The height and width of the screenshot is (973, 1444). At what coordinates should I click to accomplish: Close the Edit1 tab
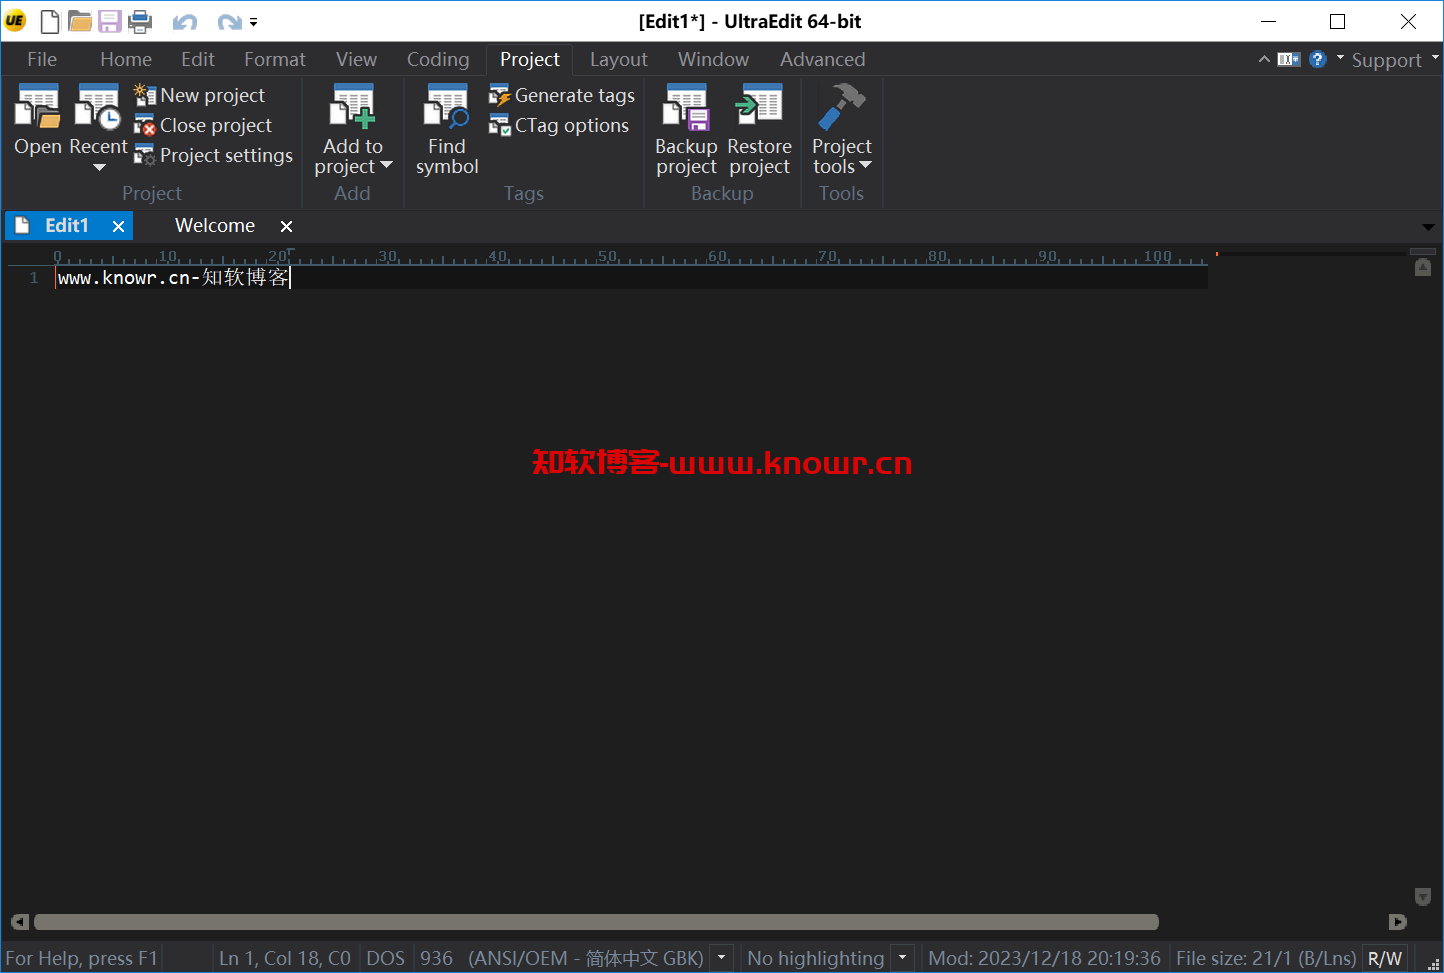118,226
